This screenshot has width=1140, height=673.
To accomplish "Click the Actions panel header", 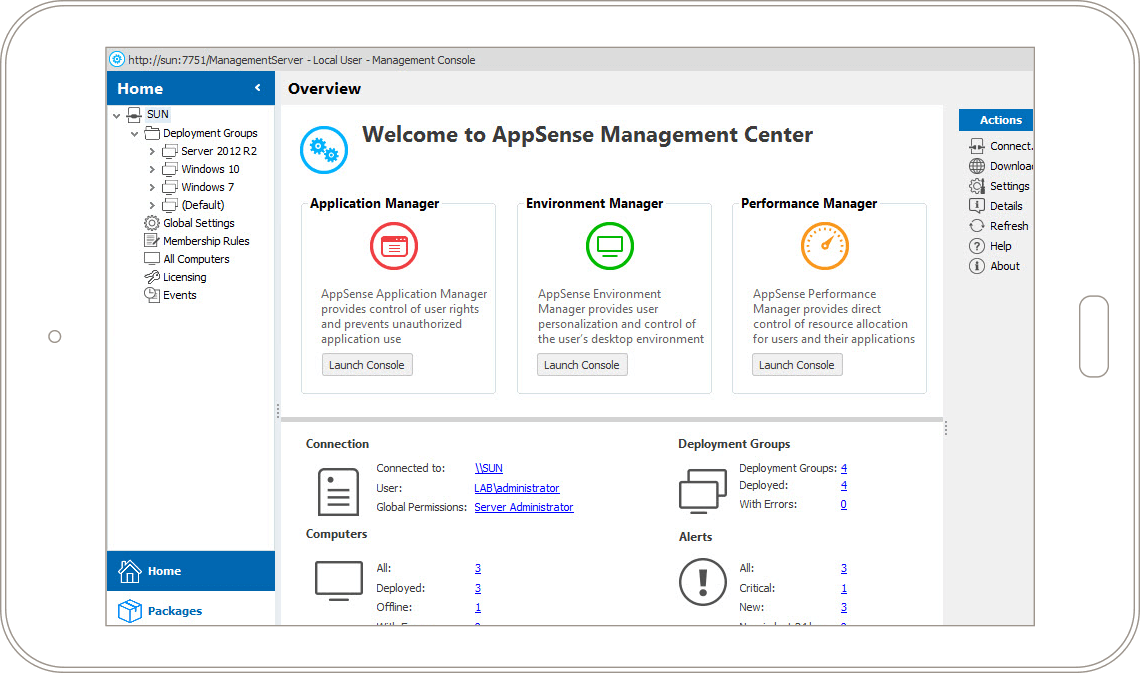I will (996, 120).
